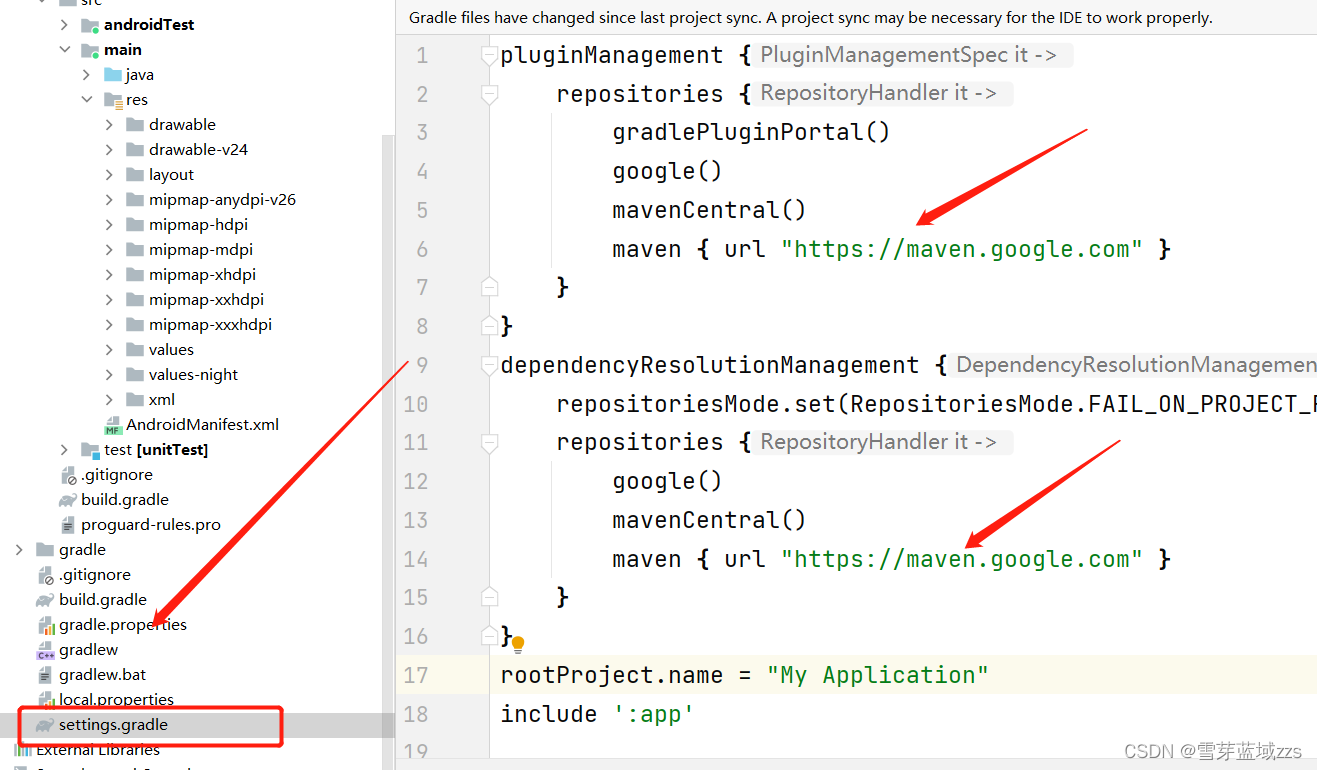Select the values-night folder name
1317x770 pixels.
coord(194,374)
